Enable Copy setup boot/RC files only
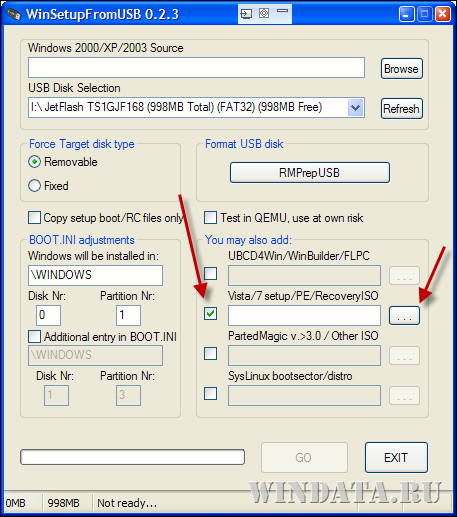Viewport: 457px width, 517px height. 35,218
